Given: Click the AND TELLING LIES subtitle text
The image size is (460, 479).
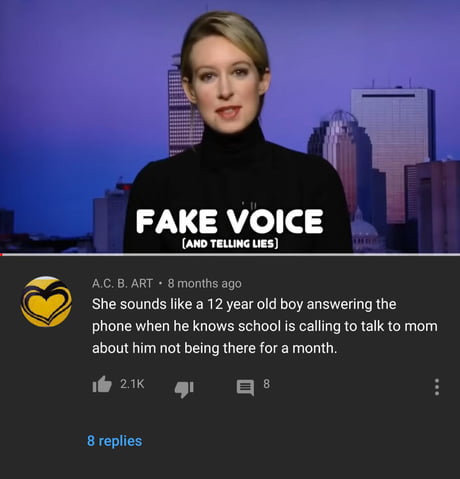Looking at the screenshot, I should pyautogui.click(x=230, y=244).
